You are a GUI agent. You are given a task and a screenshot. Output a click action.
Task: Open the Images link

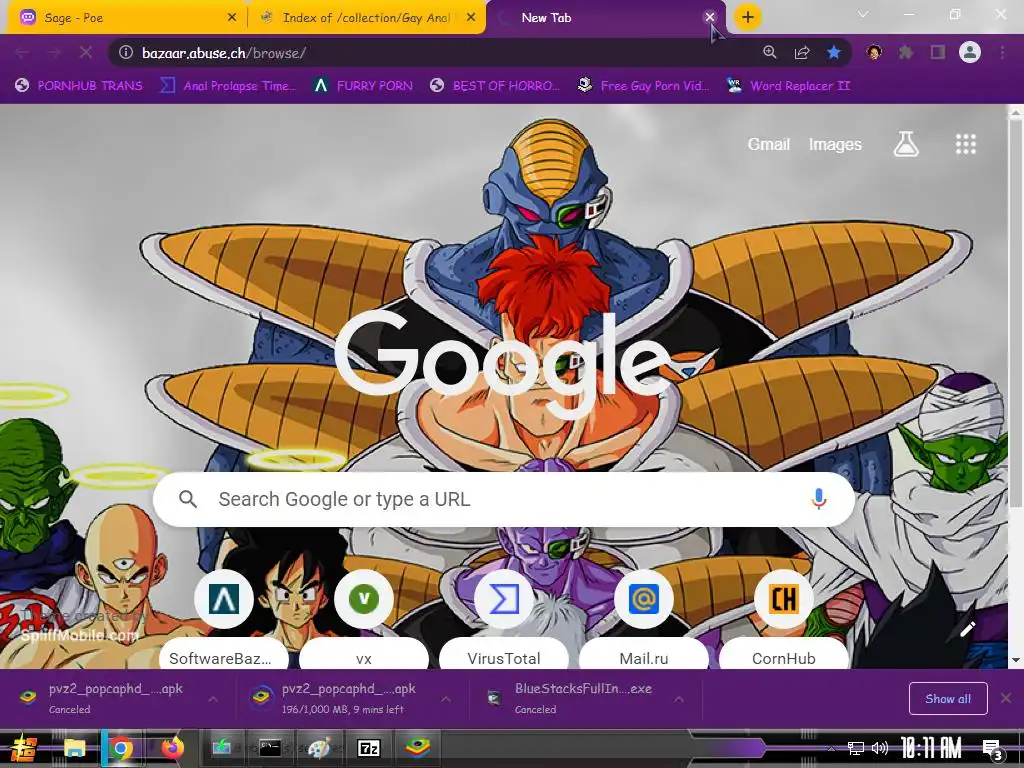[835, 144]
